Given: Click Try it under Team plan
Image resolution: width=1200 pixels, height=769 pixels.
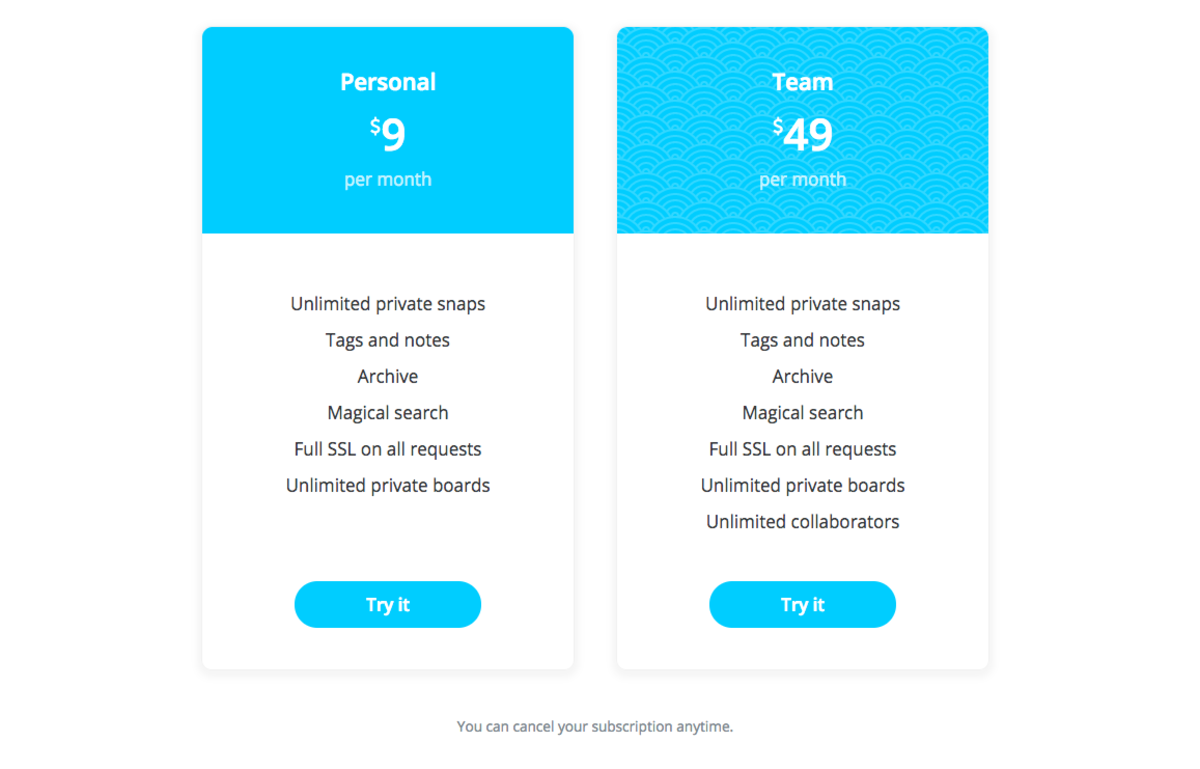Looking at the screenshot, I should click(x=803, y=604).
